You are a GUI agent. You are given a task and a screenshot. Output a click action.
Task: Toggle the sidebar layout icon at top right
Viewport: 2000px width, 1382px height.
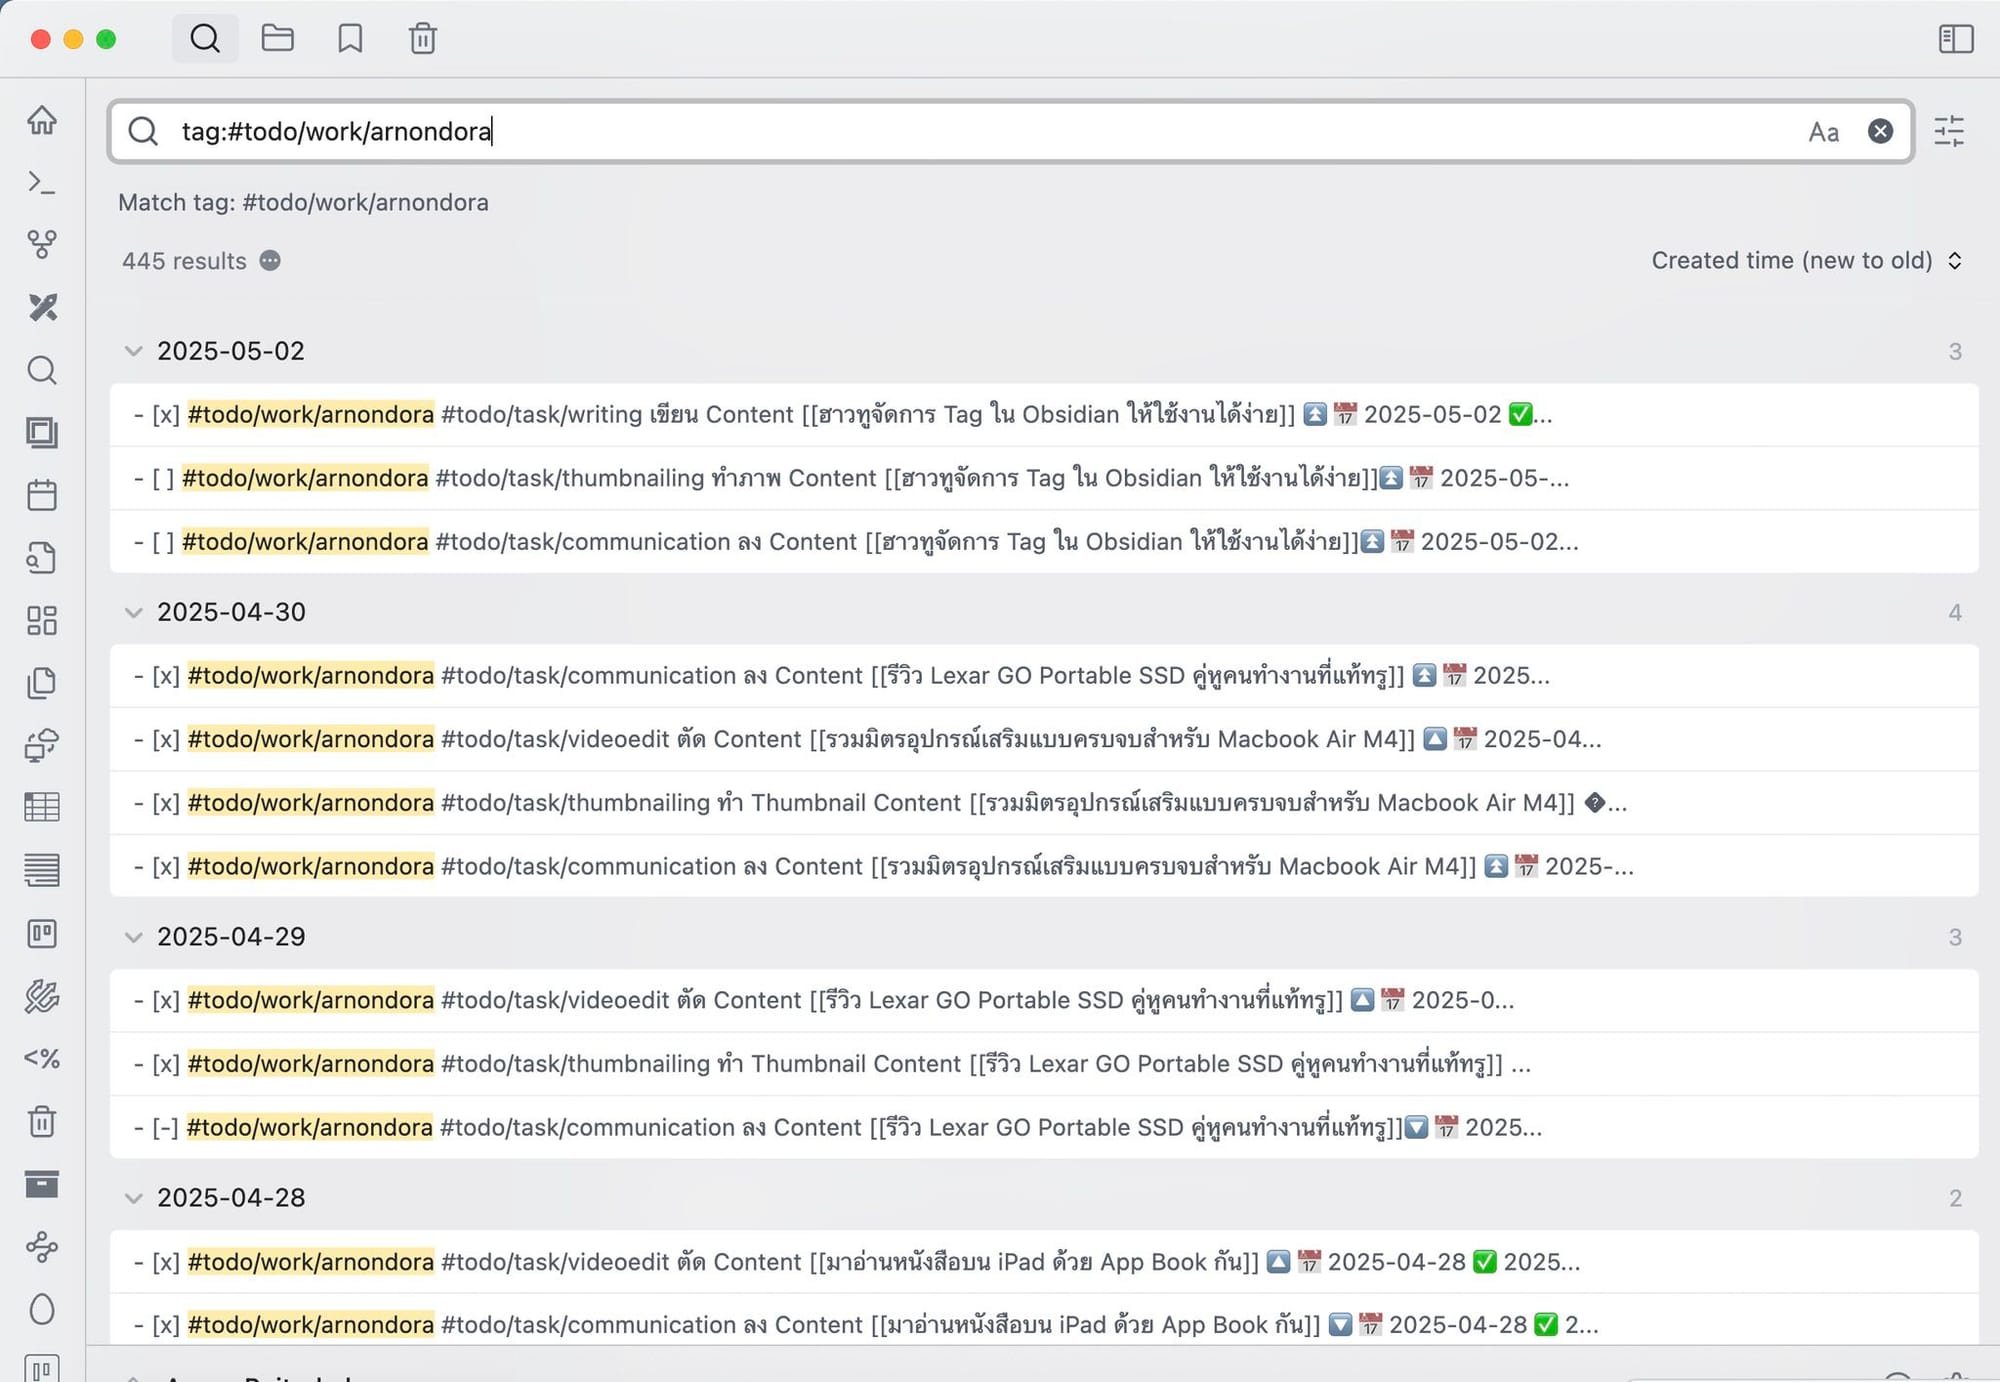1955,39
